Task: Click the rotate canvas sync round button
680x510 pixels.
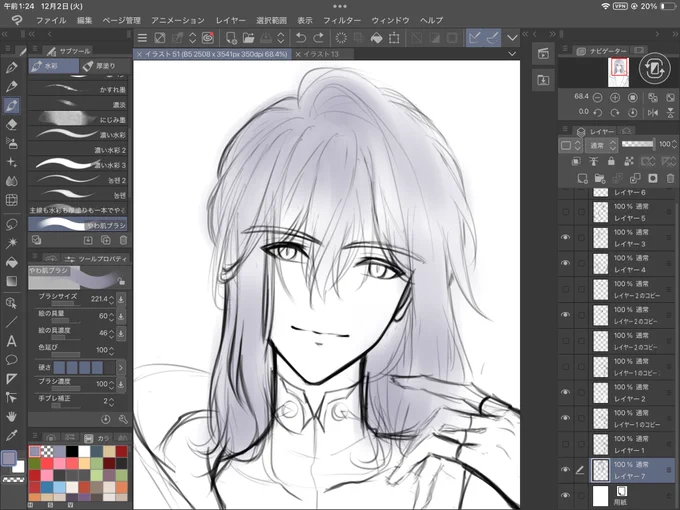Action: click(x=654, y=69)
